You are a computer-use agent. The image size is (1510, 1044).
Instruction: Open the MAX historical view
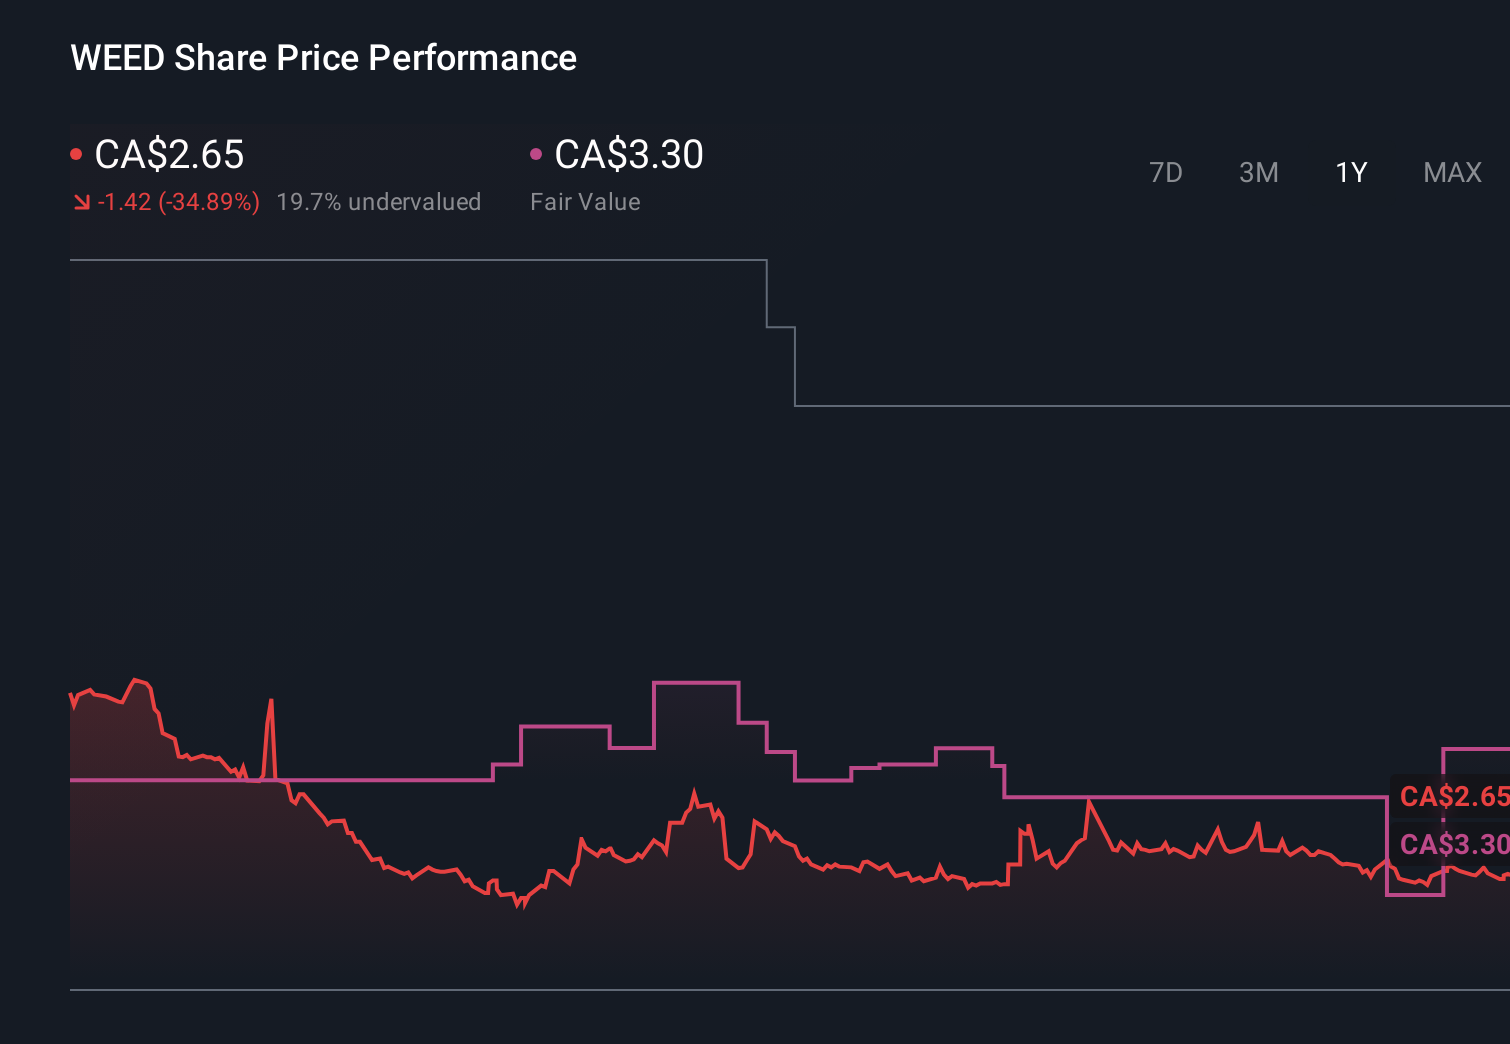tap(1452, 172)
